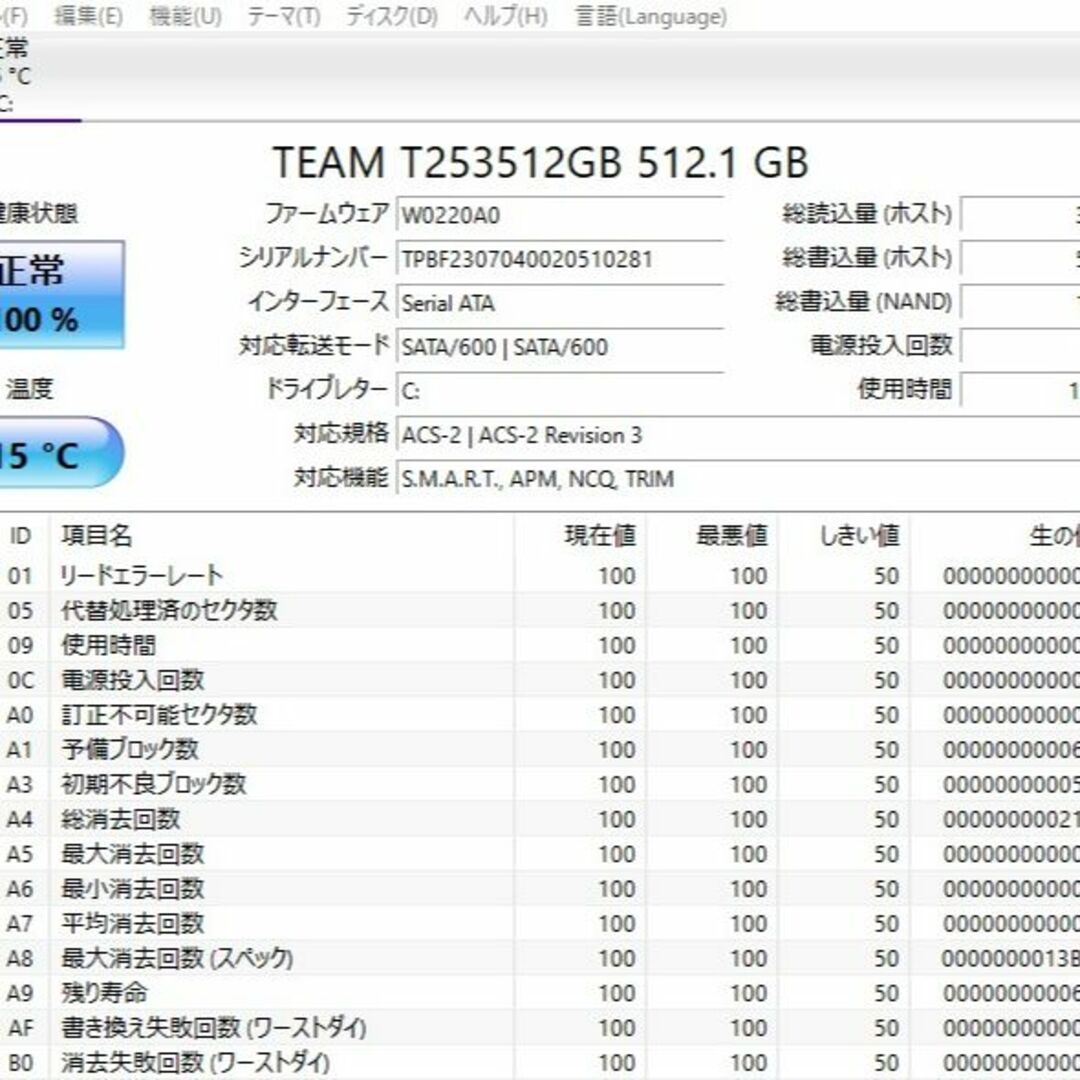Click the 最悪値 column header
This screenshot has width=1080, height=1080.
[x=712, y=535]
